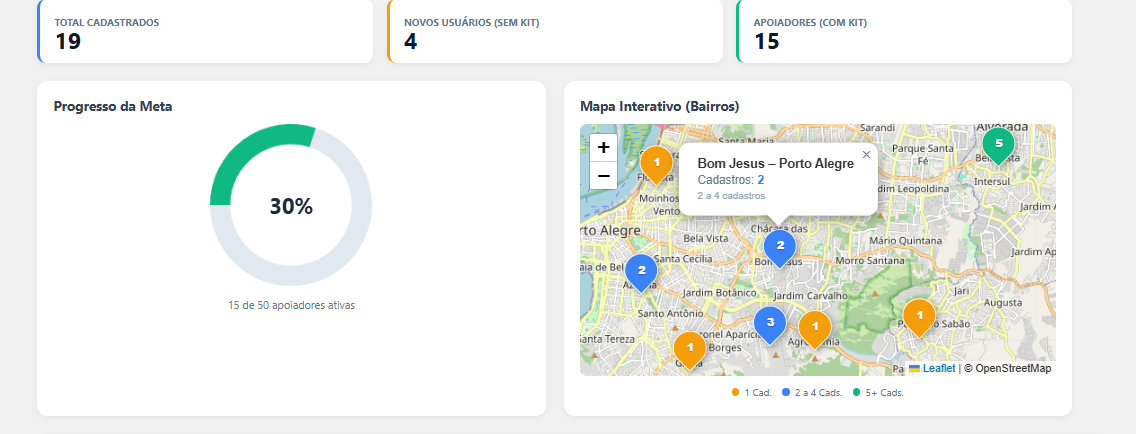Image resolution: width=1136 pixels, height=434 pixels.
Task: Click the value 4 under Novos Usuários
Action: coord(411,41)
